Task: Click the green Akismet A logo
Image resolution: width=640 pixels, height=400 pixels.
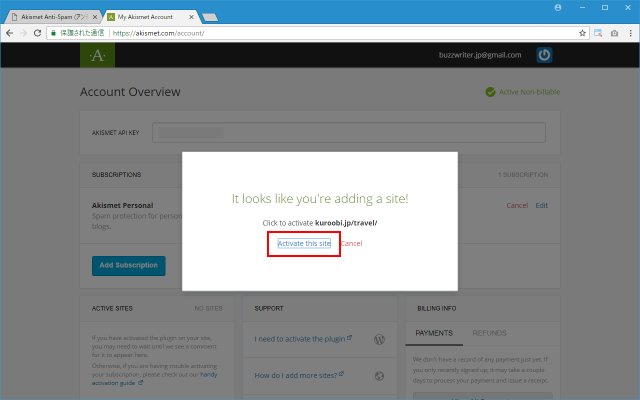Action: tap(97, 55)
